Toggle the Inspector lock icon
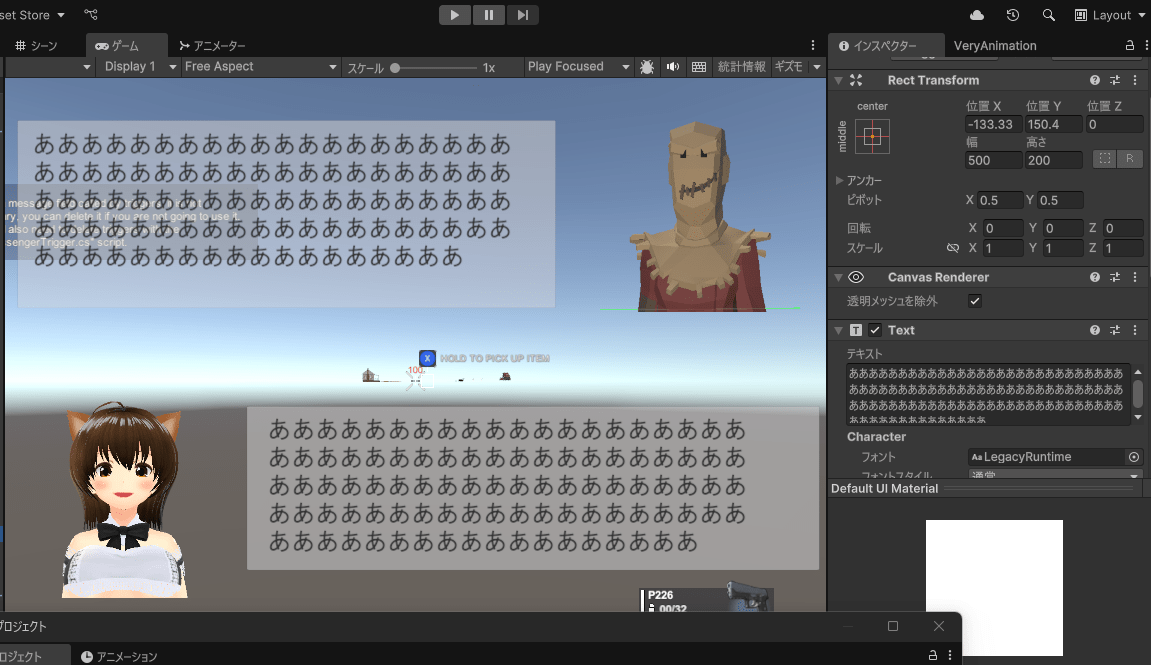The height and width of the screenshot is (665, 1151). tap(1130, 46)
